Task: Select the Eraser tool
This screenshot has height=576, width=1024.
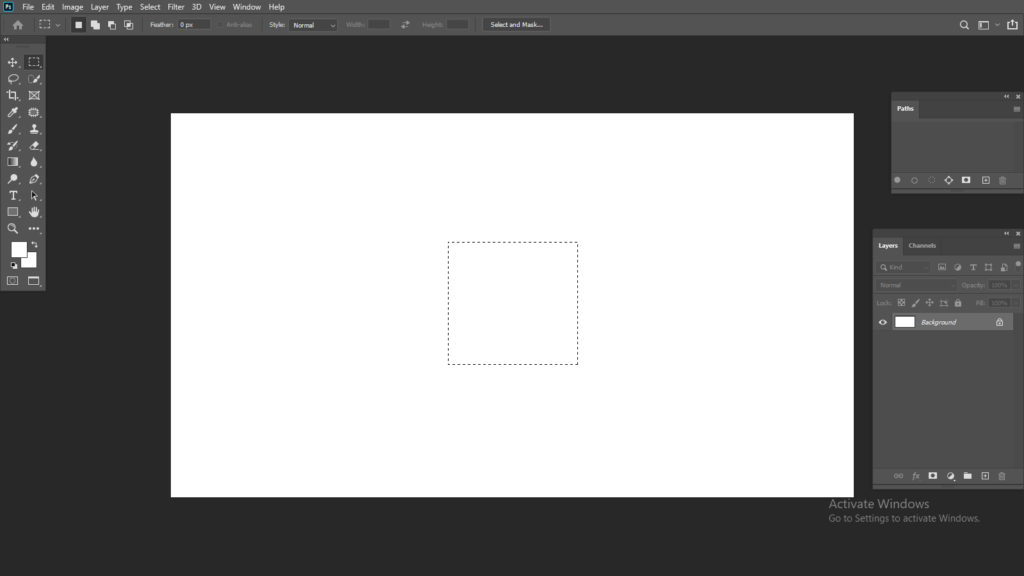Action: click(x=34, y=146)
